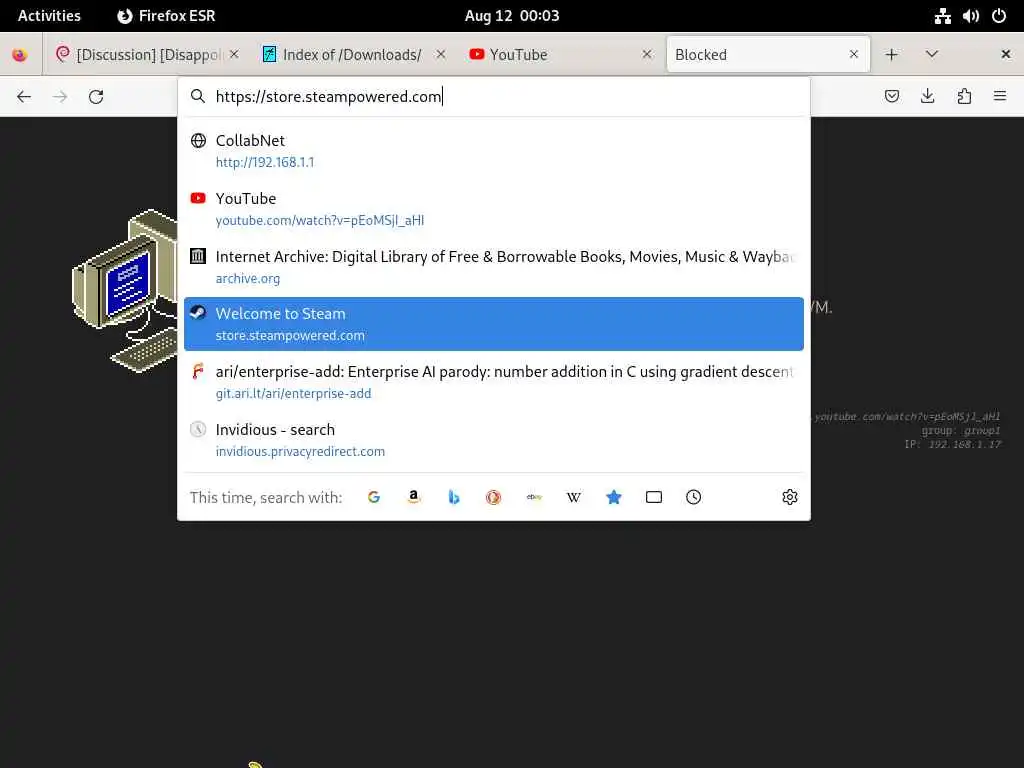Search with eBay this time

(534, 497)
